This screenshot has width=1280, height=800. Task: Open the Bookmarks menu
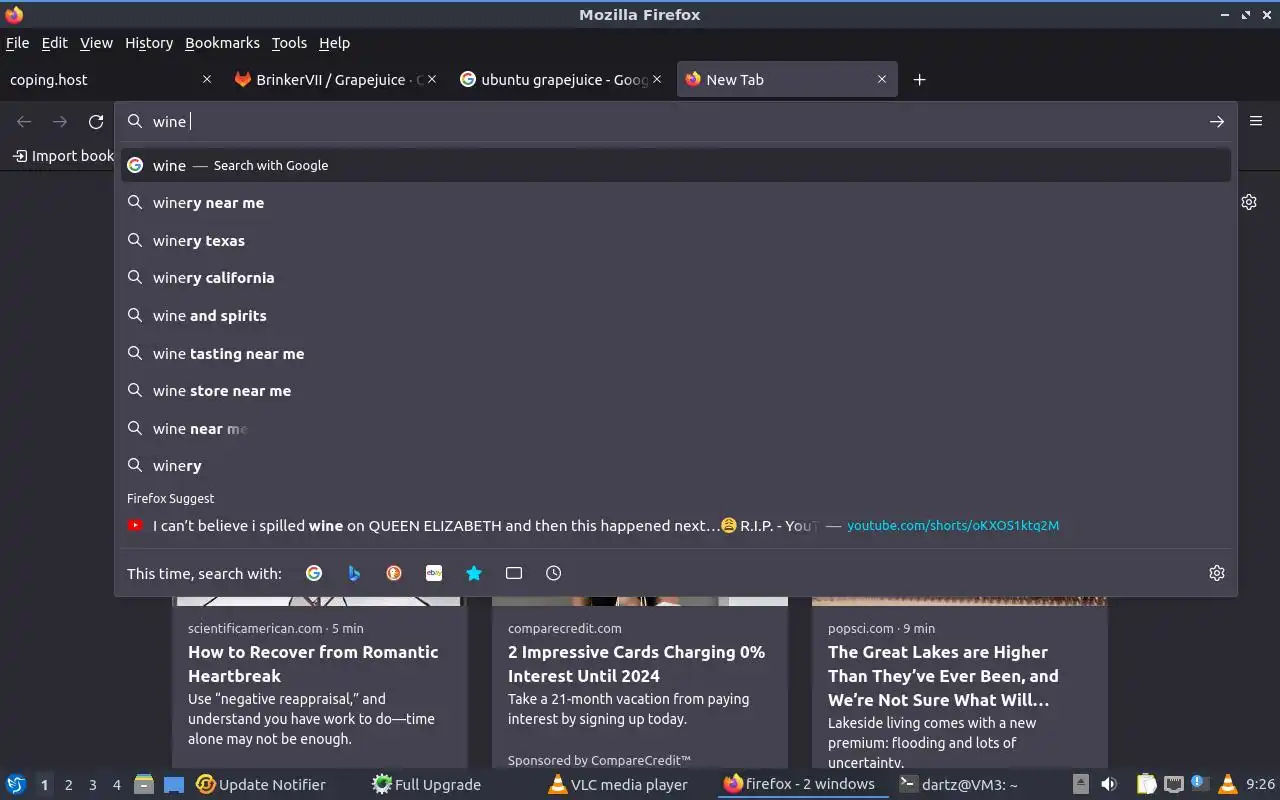222,43
